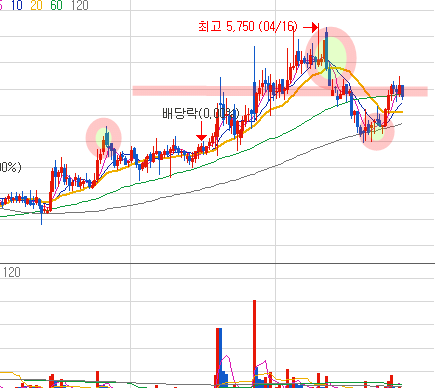Click the tallest red volume bar
Viewport: 435px width, 388px height.
tap(254, 343)
